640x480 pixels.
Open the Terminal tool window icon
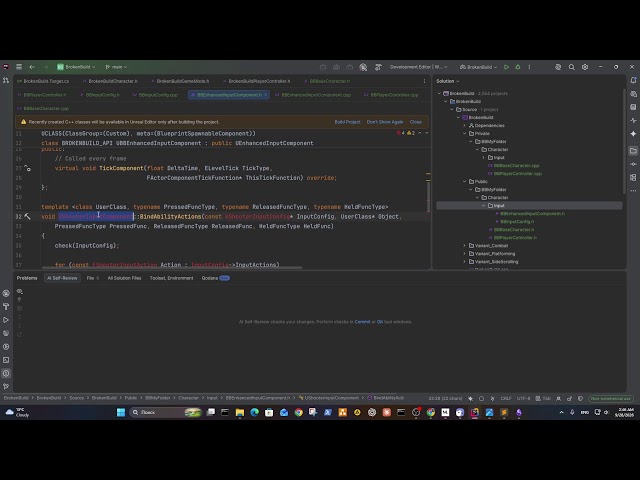coord(6,360)
